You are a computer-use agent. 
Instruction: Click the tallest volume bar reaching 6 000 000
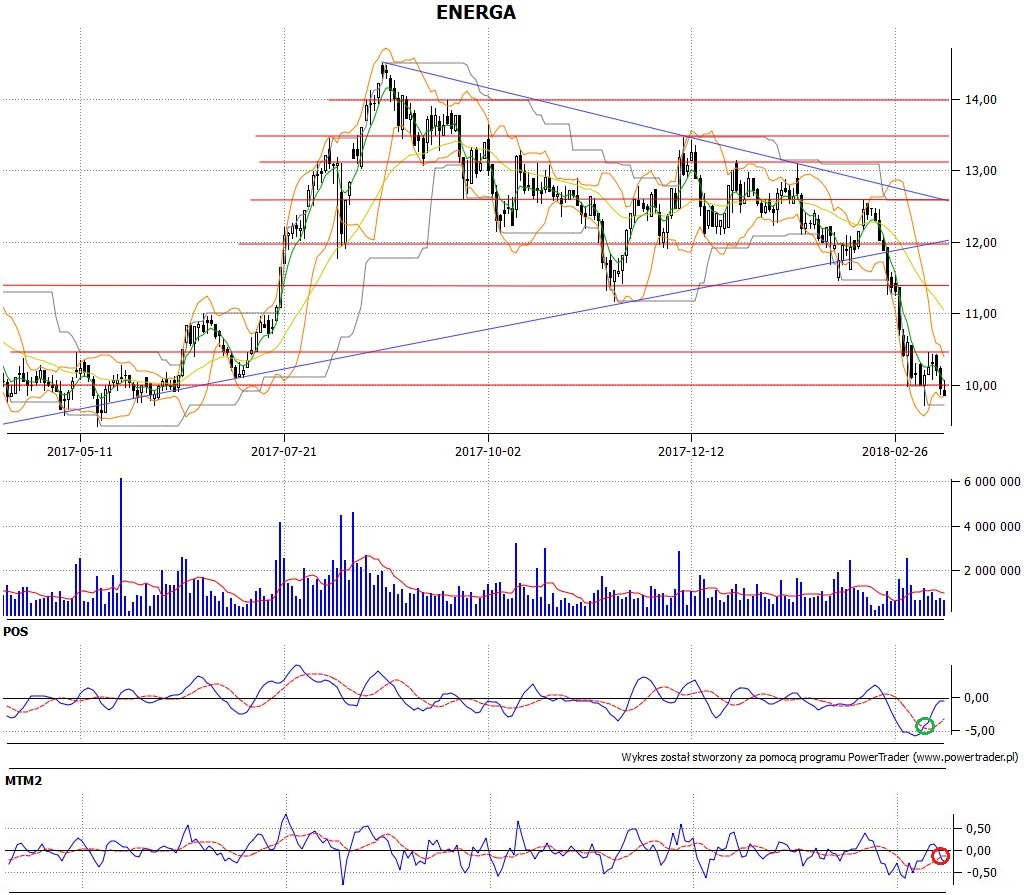pos(121,547)
